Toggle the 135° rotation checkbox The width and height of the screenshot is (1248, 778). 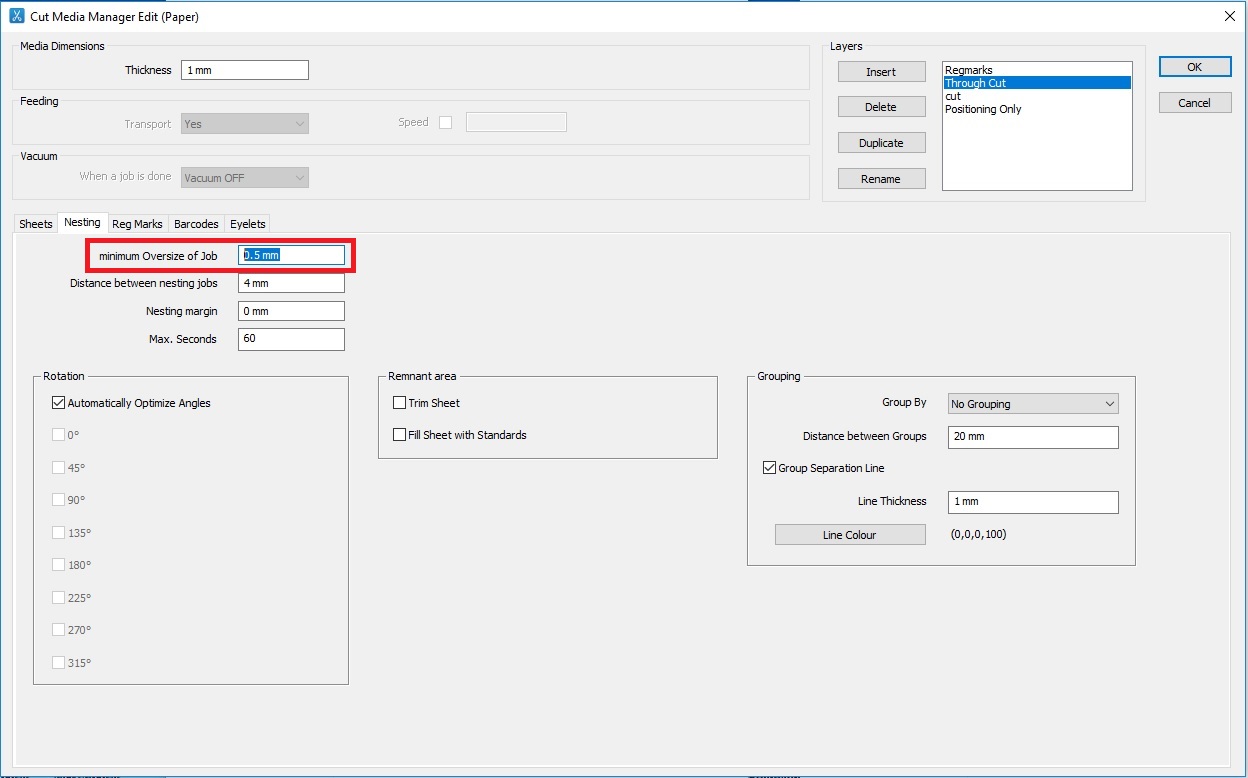pos(58,532)
